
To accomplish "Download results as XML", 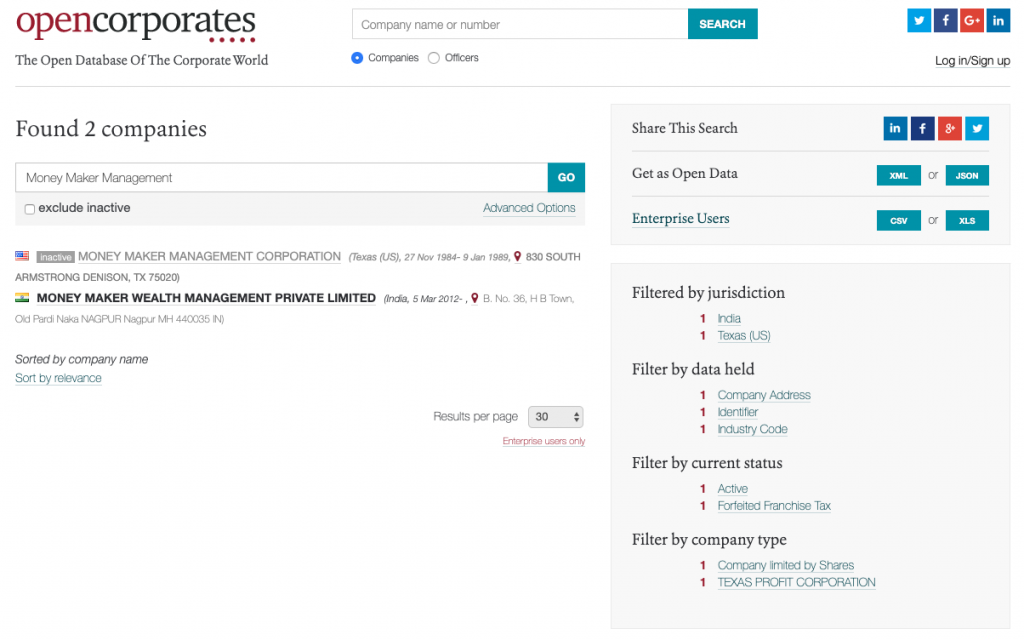I will (899, 176).
